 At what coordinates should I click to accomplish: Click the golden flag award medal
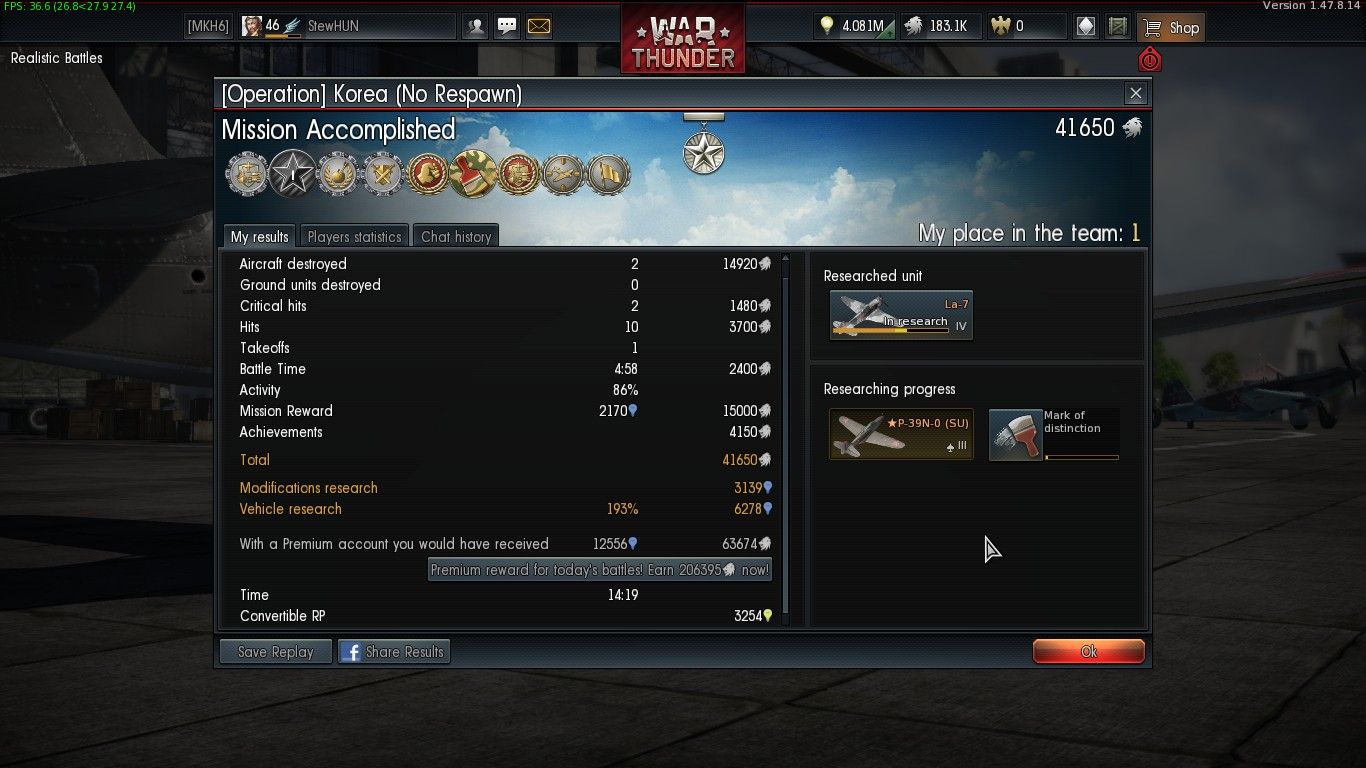pyautogui.click(x=609, y=175)
